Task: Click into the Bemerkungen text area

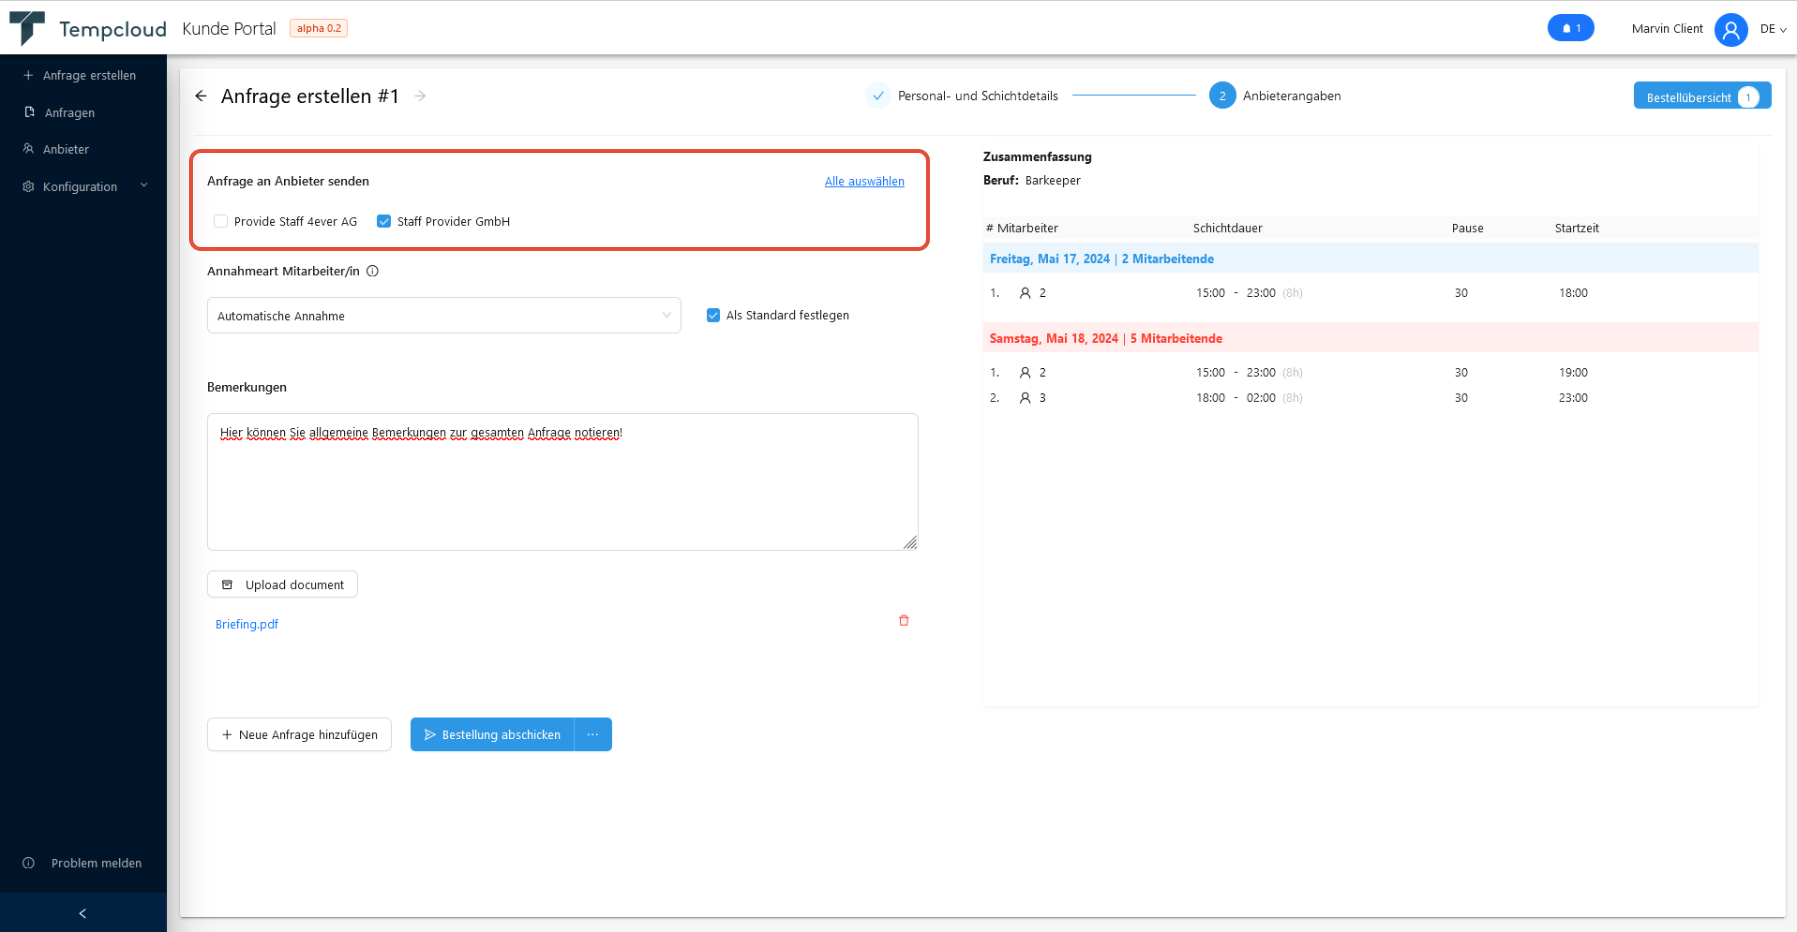Action: [562, 482]
